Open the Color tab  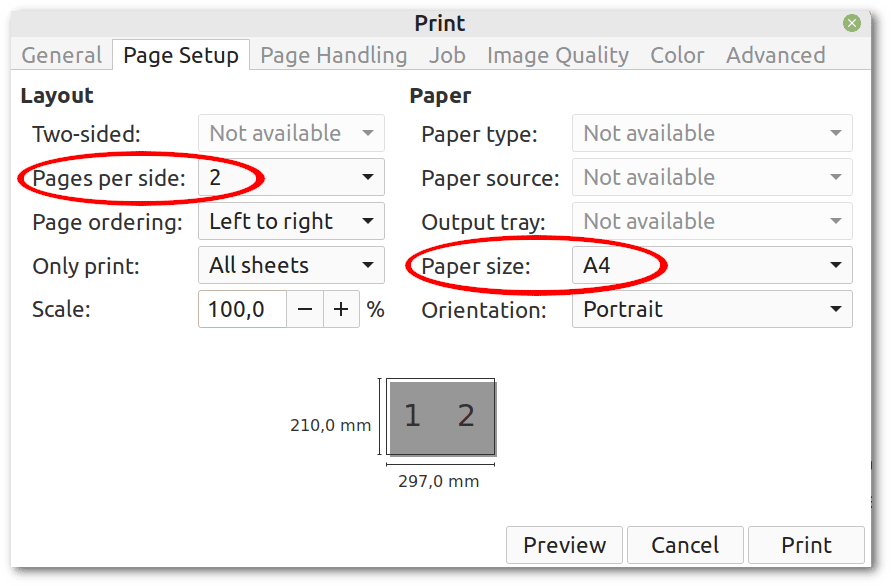click(677, 55)
